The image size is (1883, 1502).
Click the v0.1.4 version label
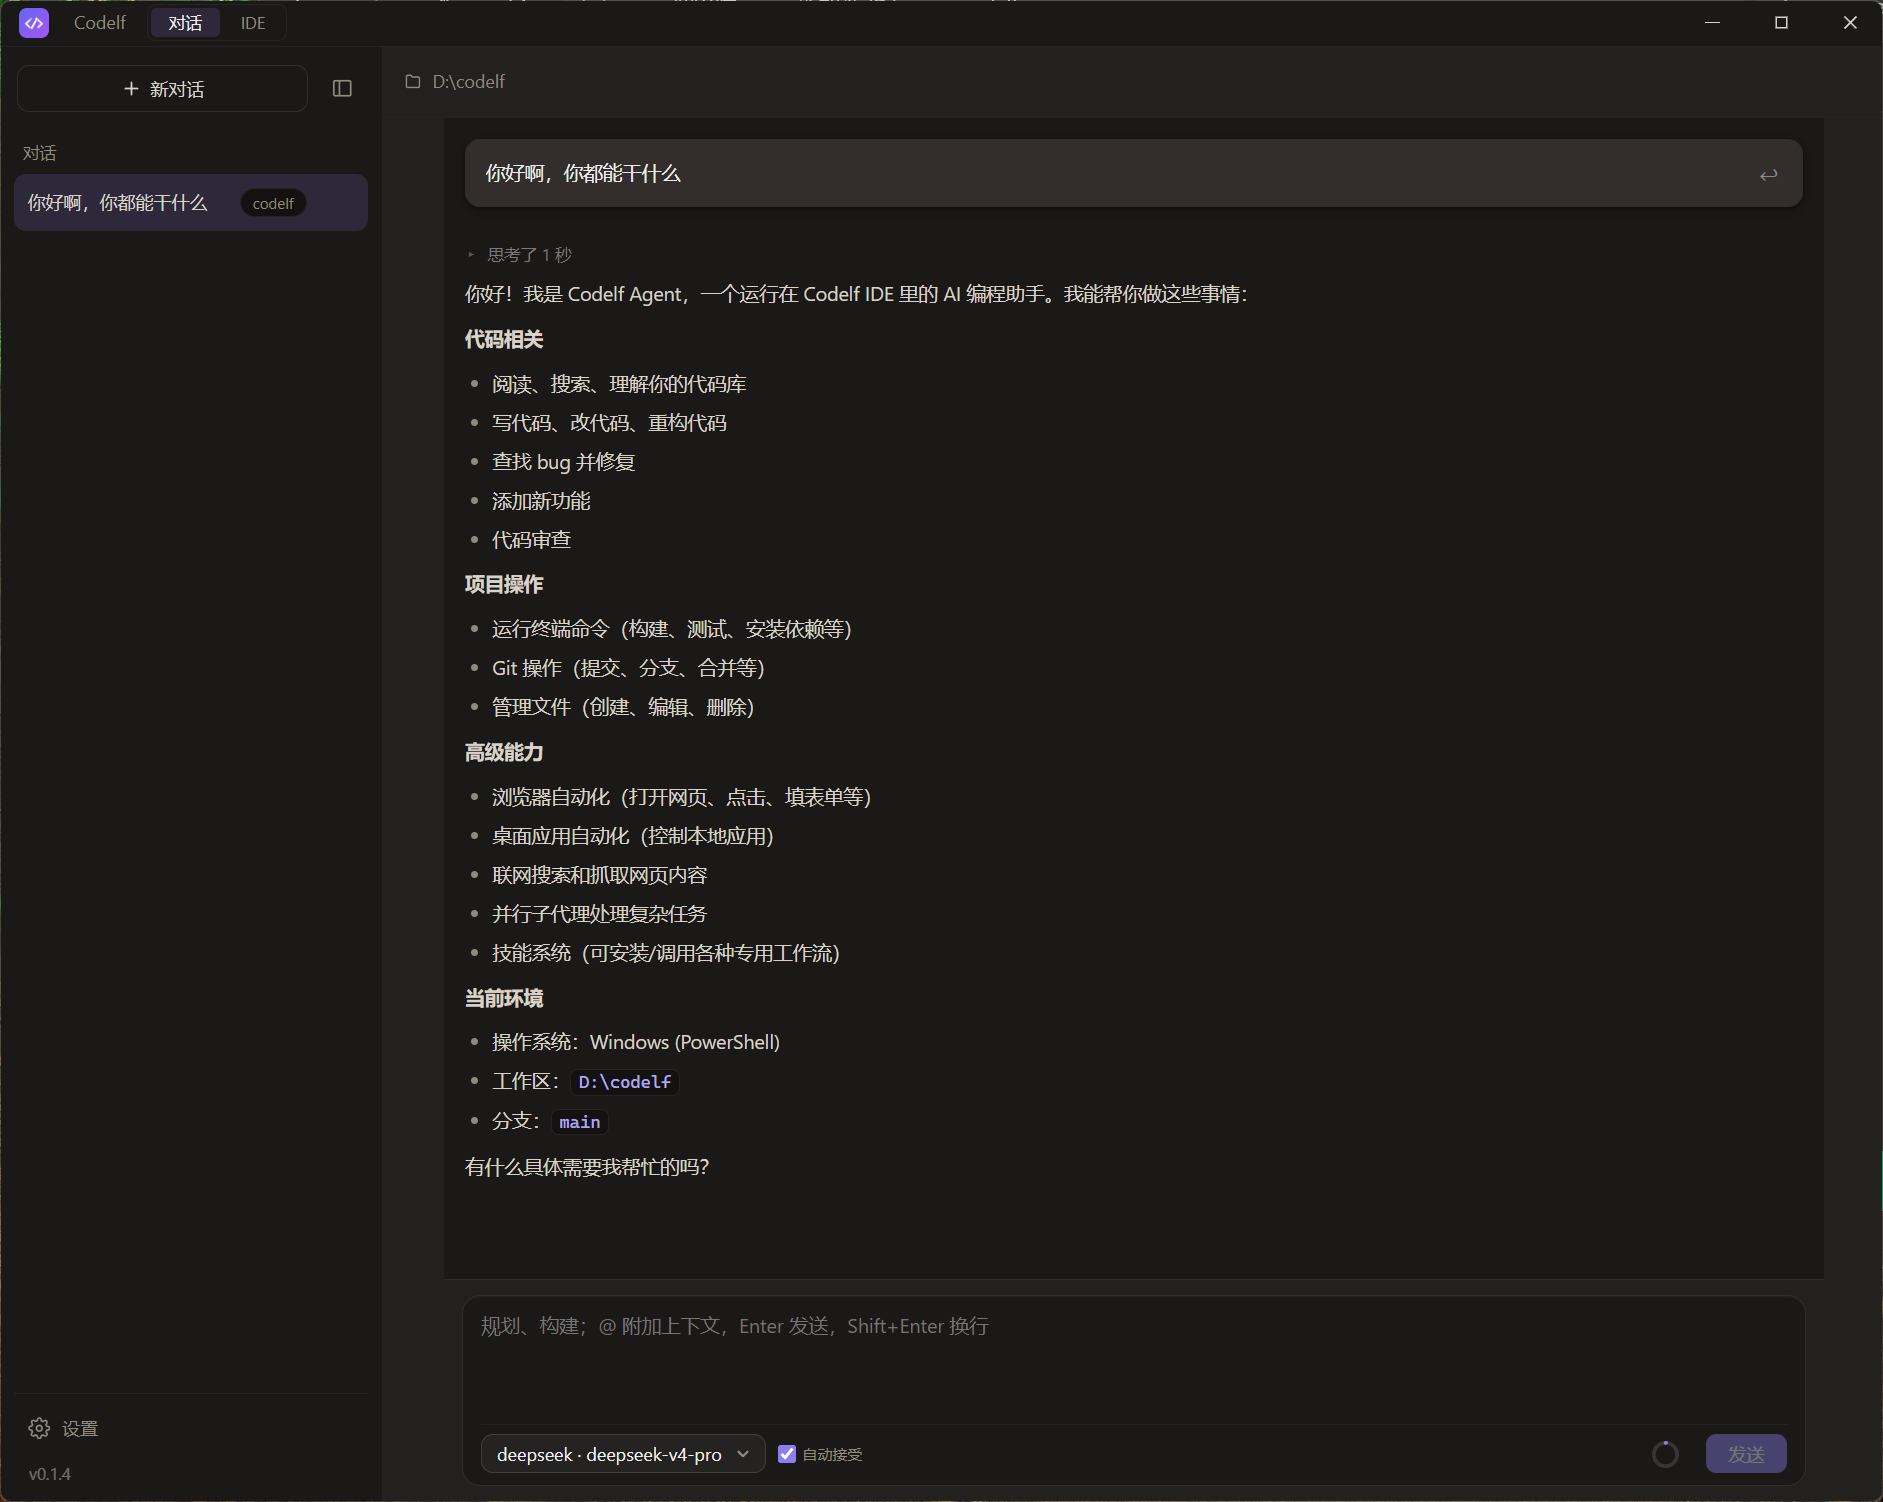(x=50, y=1474)
